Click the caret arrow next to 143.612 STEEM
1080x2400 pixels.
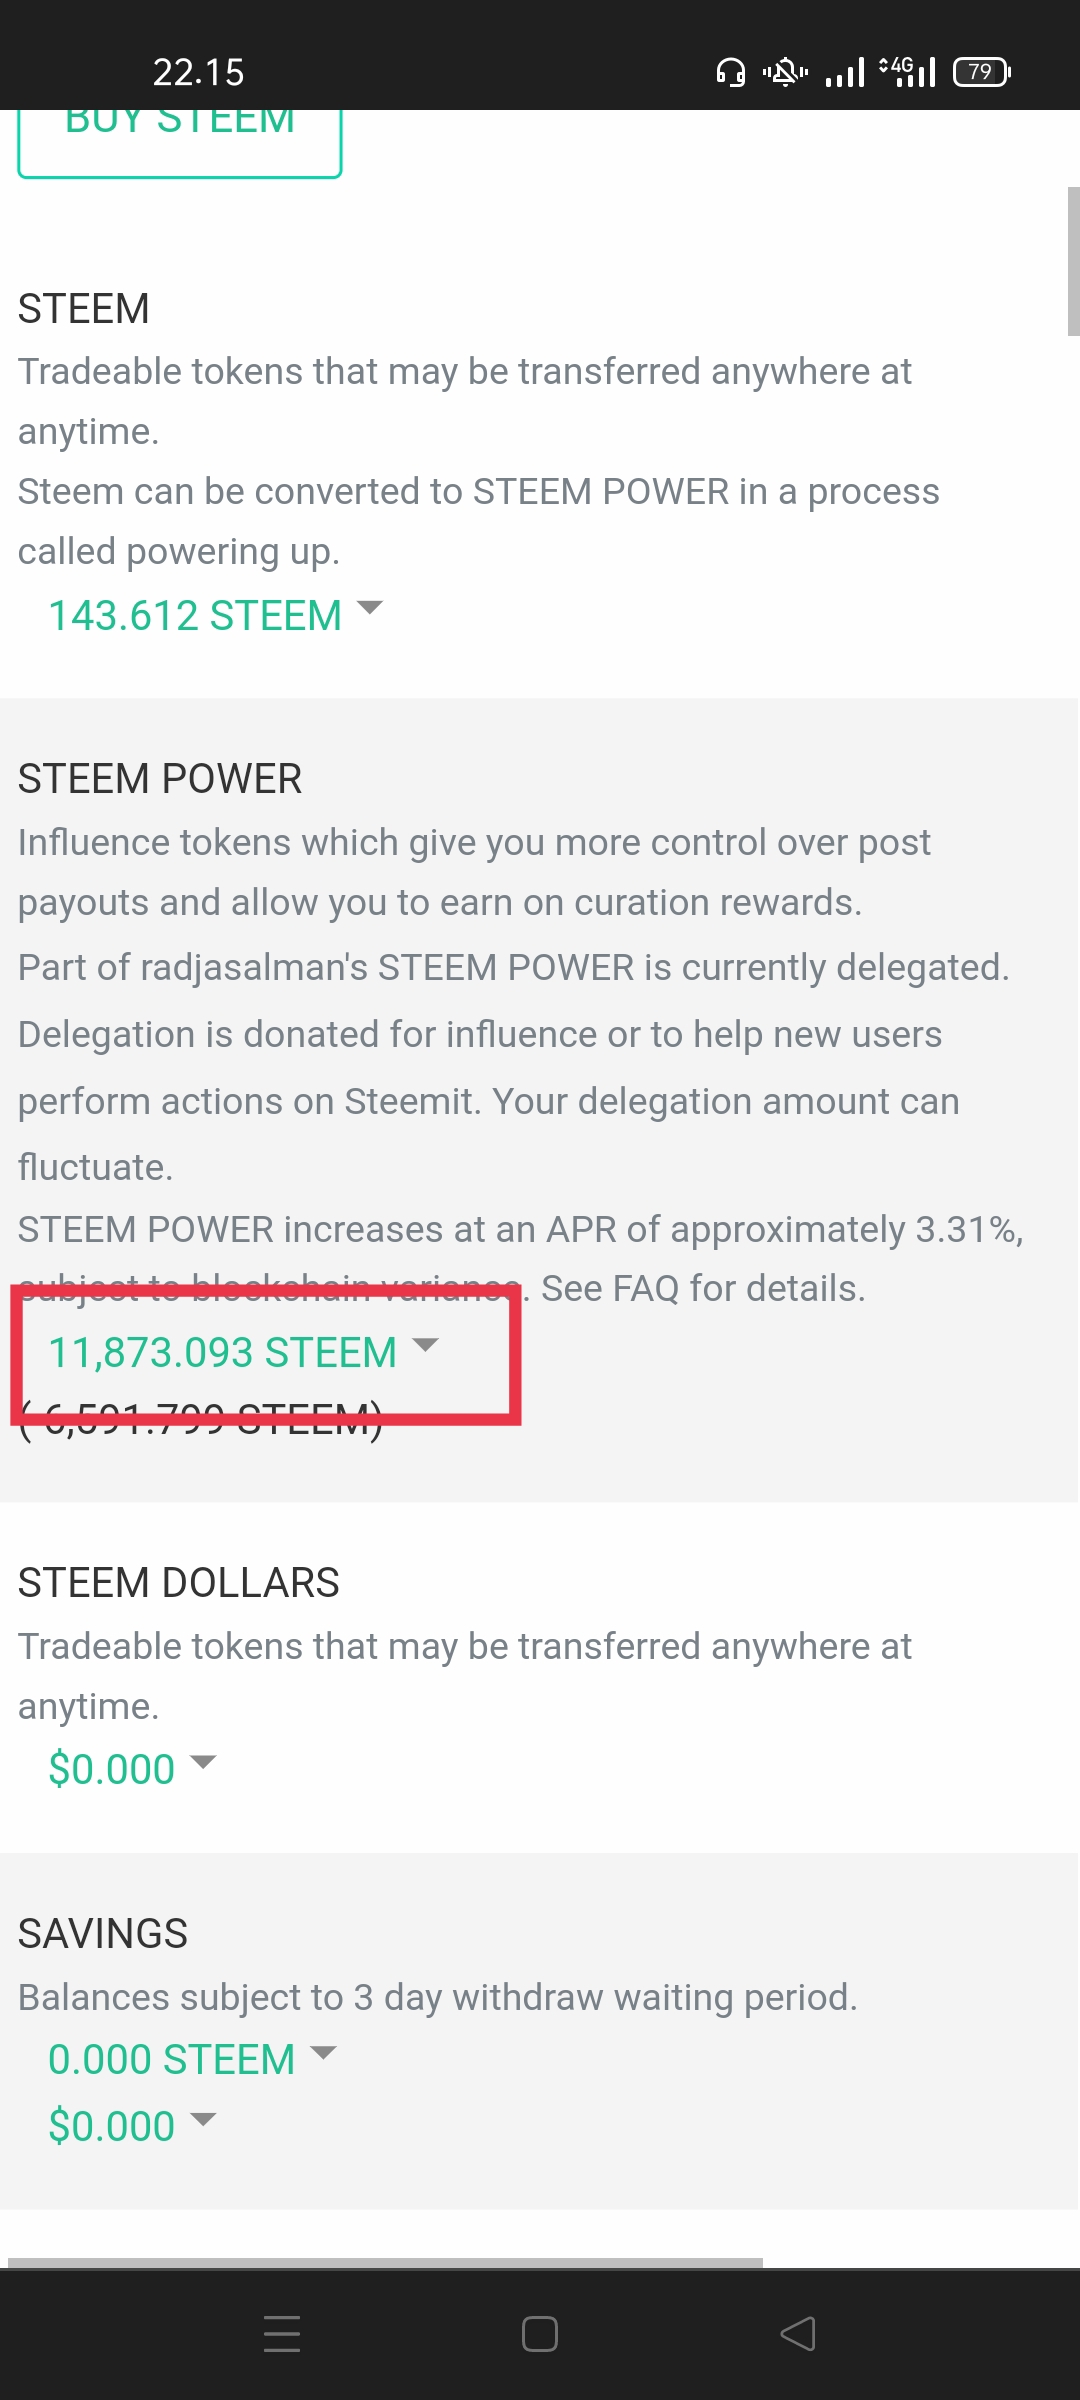point(370,607)
